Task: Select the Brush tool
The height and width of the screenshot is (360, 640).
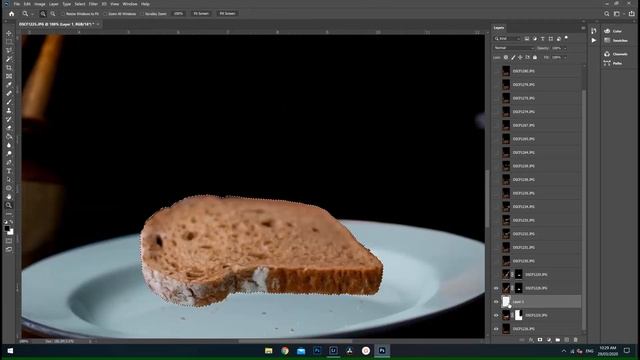Action: click(x=9, y=102)
